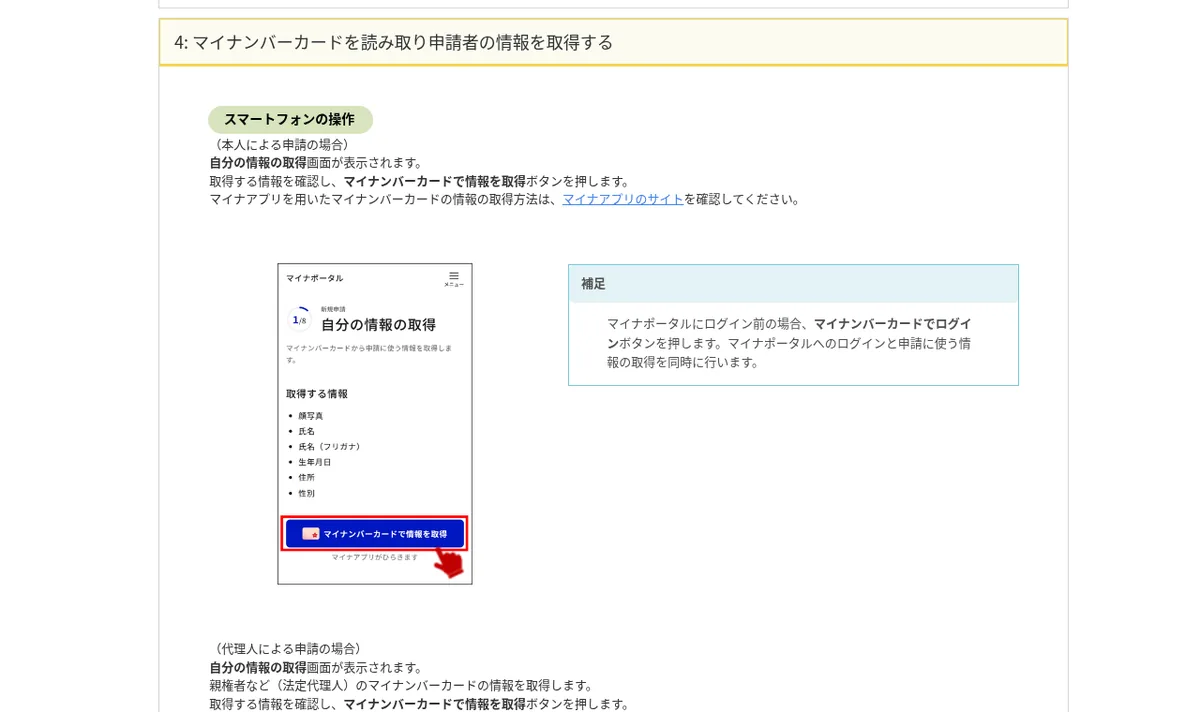Click the マイナポータル title in phone mockup

[x=314, y=278]
